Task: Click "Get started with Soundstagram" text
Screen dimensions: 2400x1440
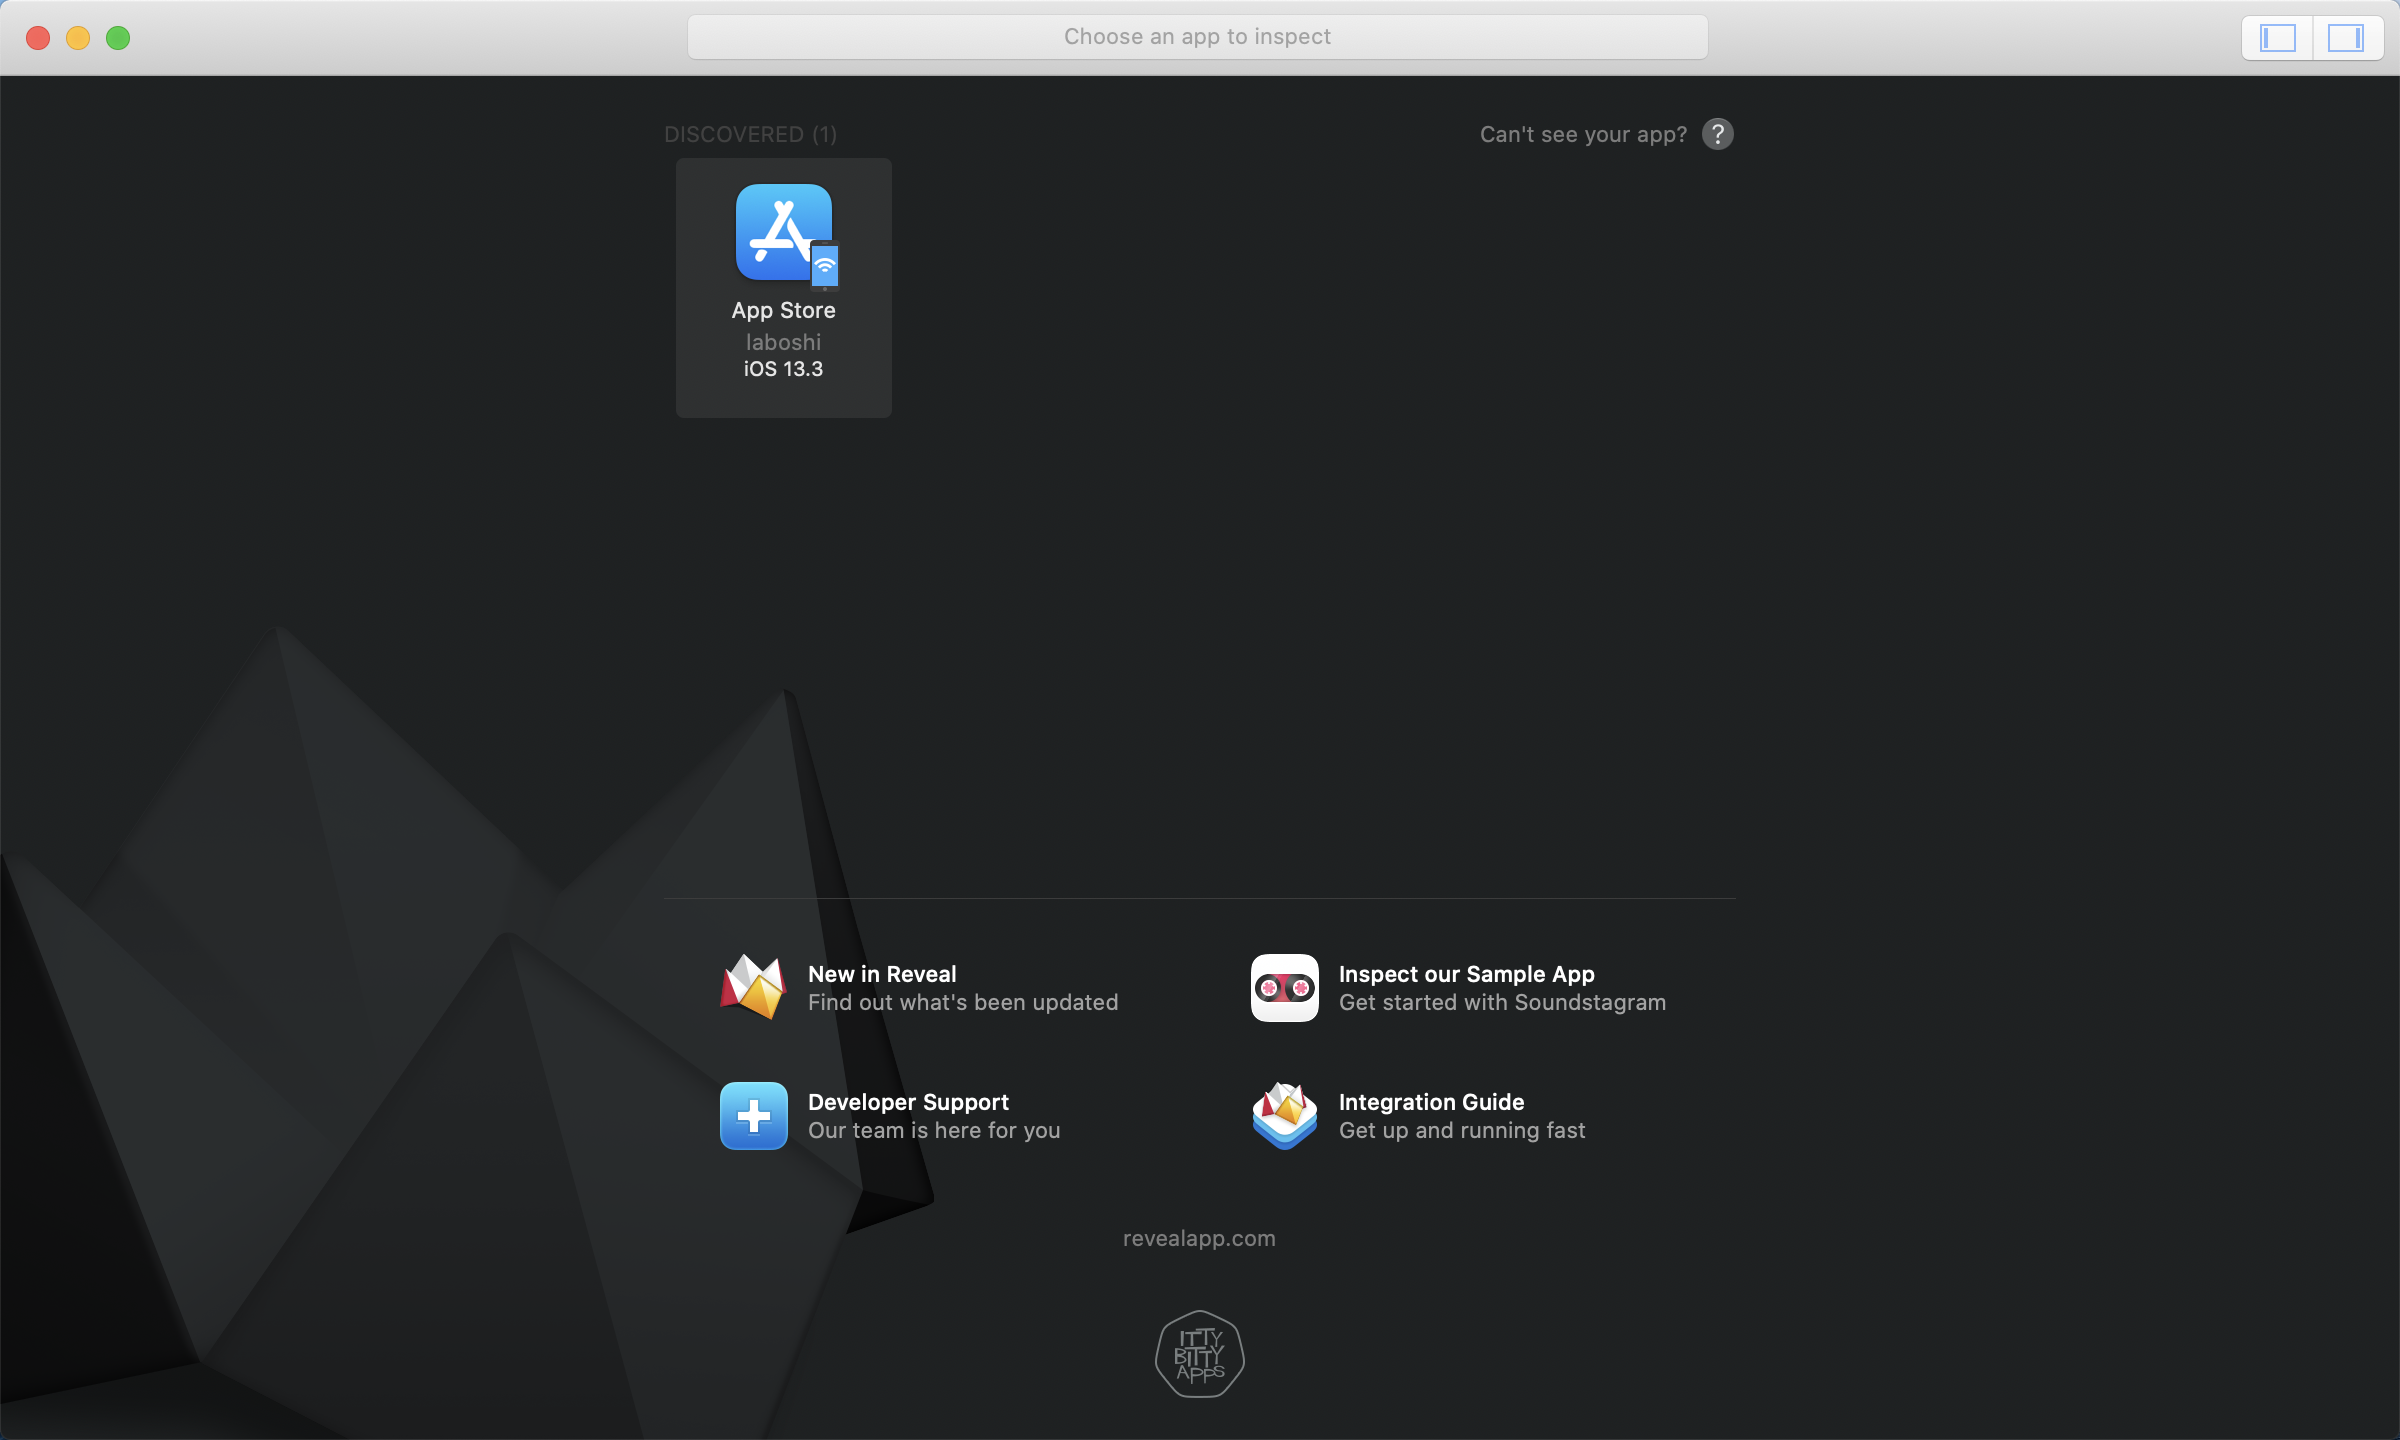Action: 1503,1002
